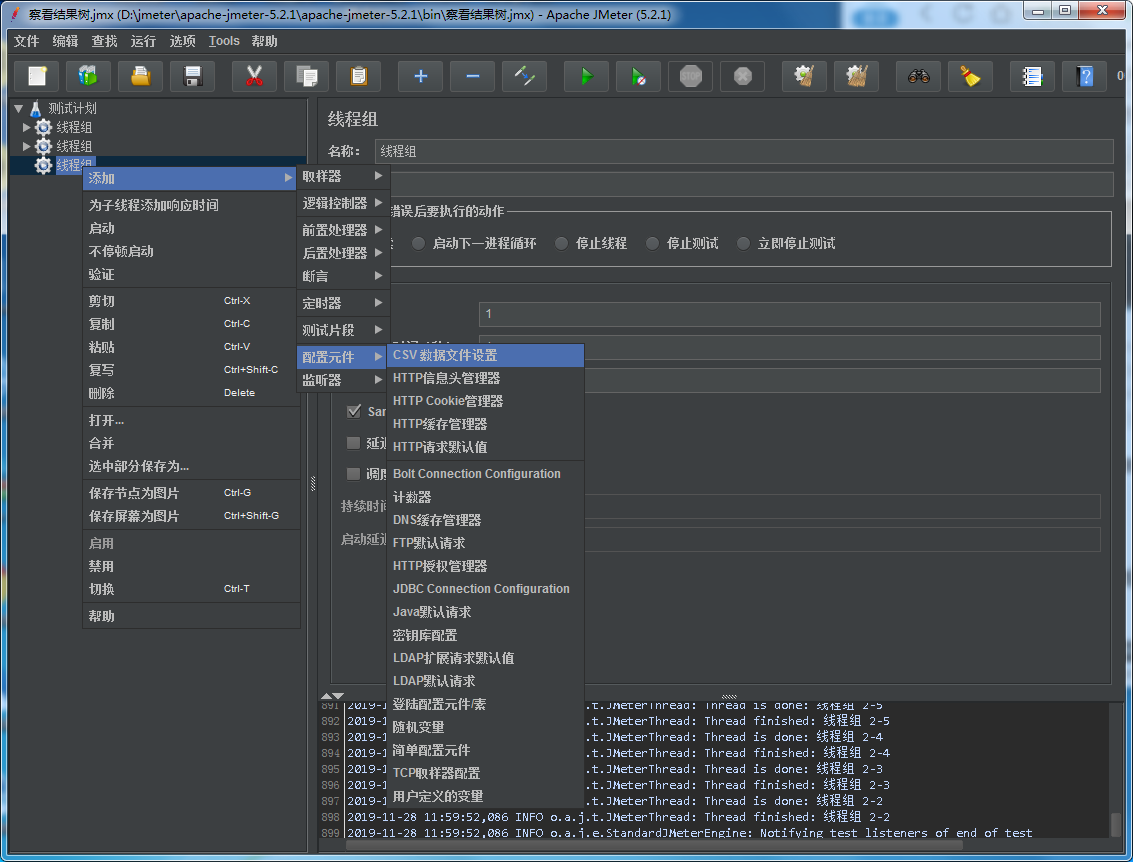Click the log panel horizontal scrollbar

tap(655, 845)
